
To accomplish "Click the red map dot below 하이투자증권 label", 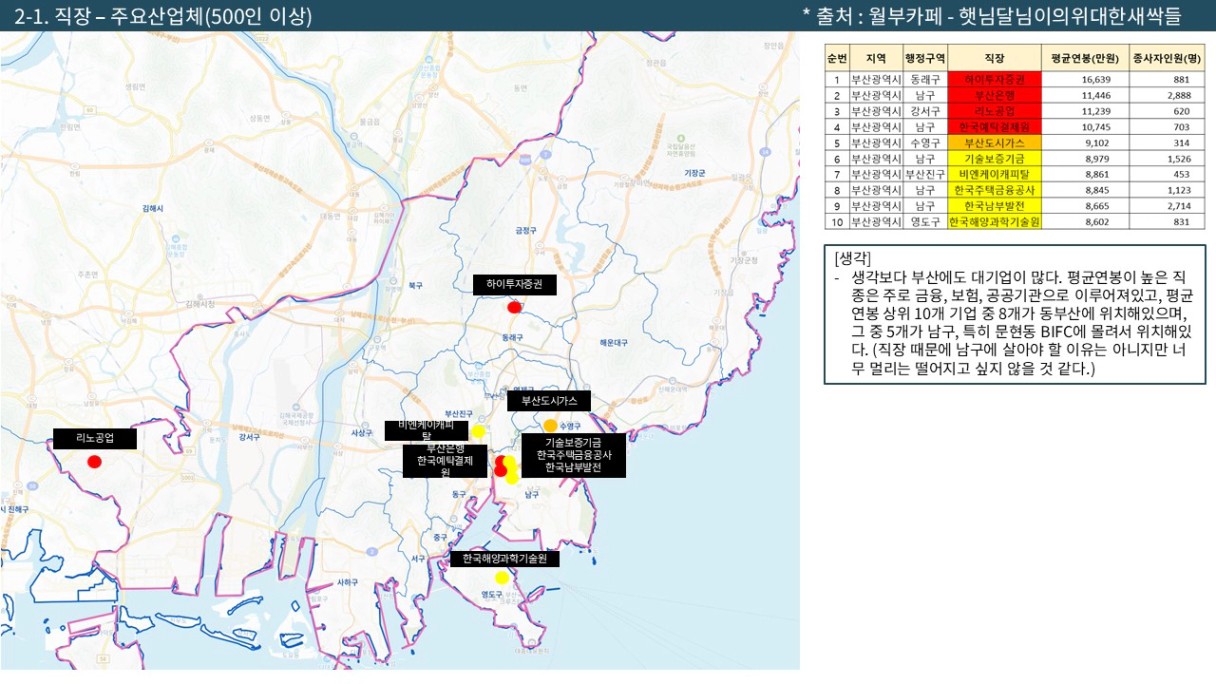I will click(x=514, y=305).
